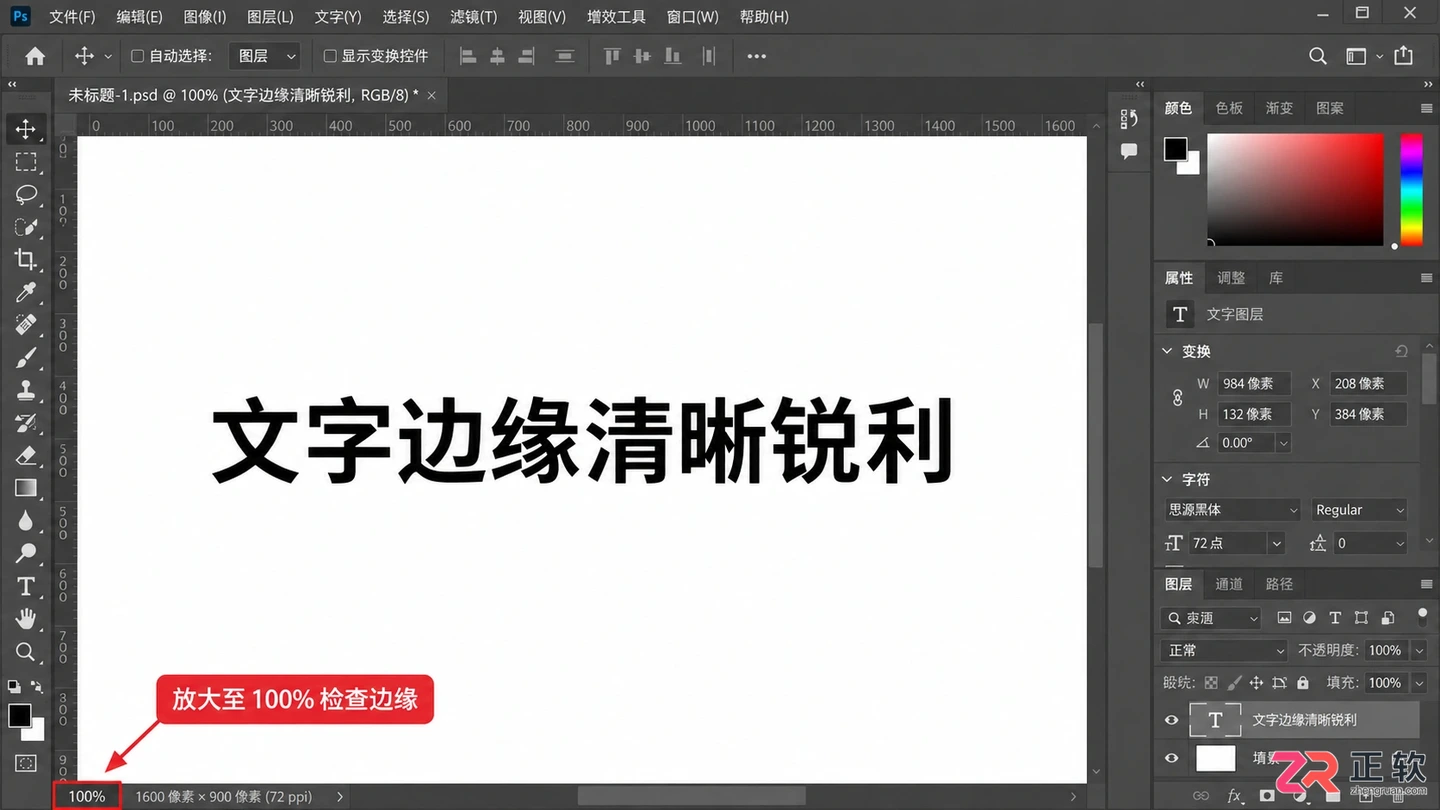Click the foreground color swatch in toolbox
The width and height of the screenshot is (1440, 810).
click(x=20, y=716)
